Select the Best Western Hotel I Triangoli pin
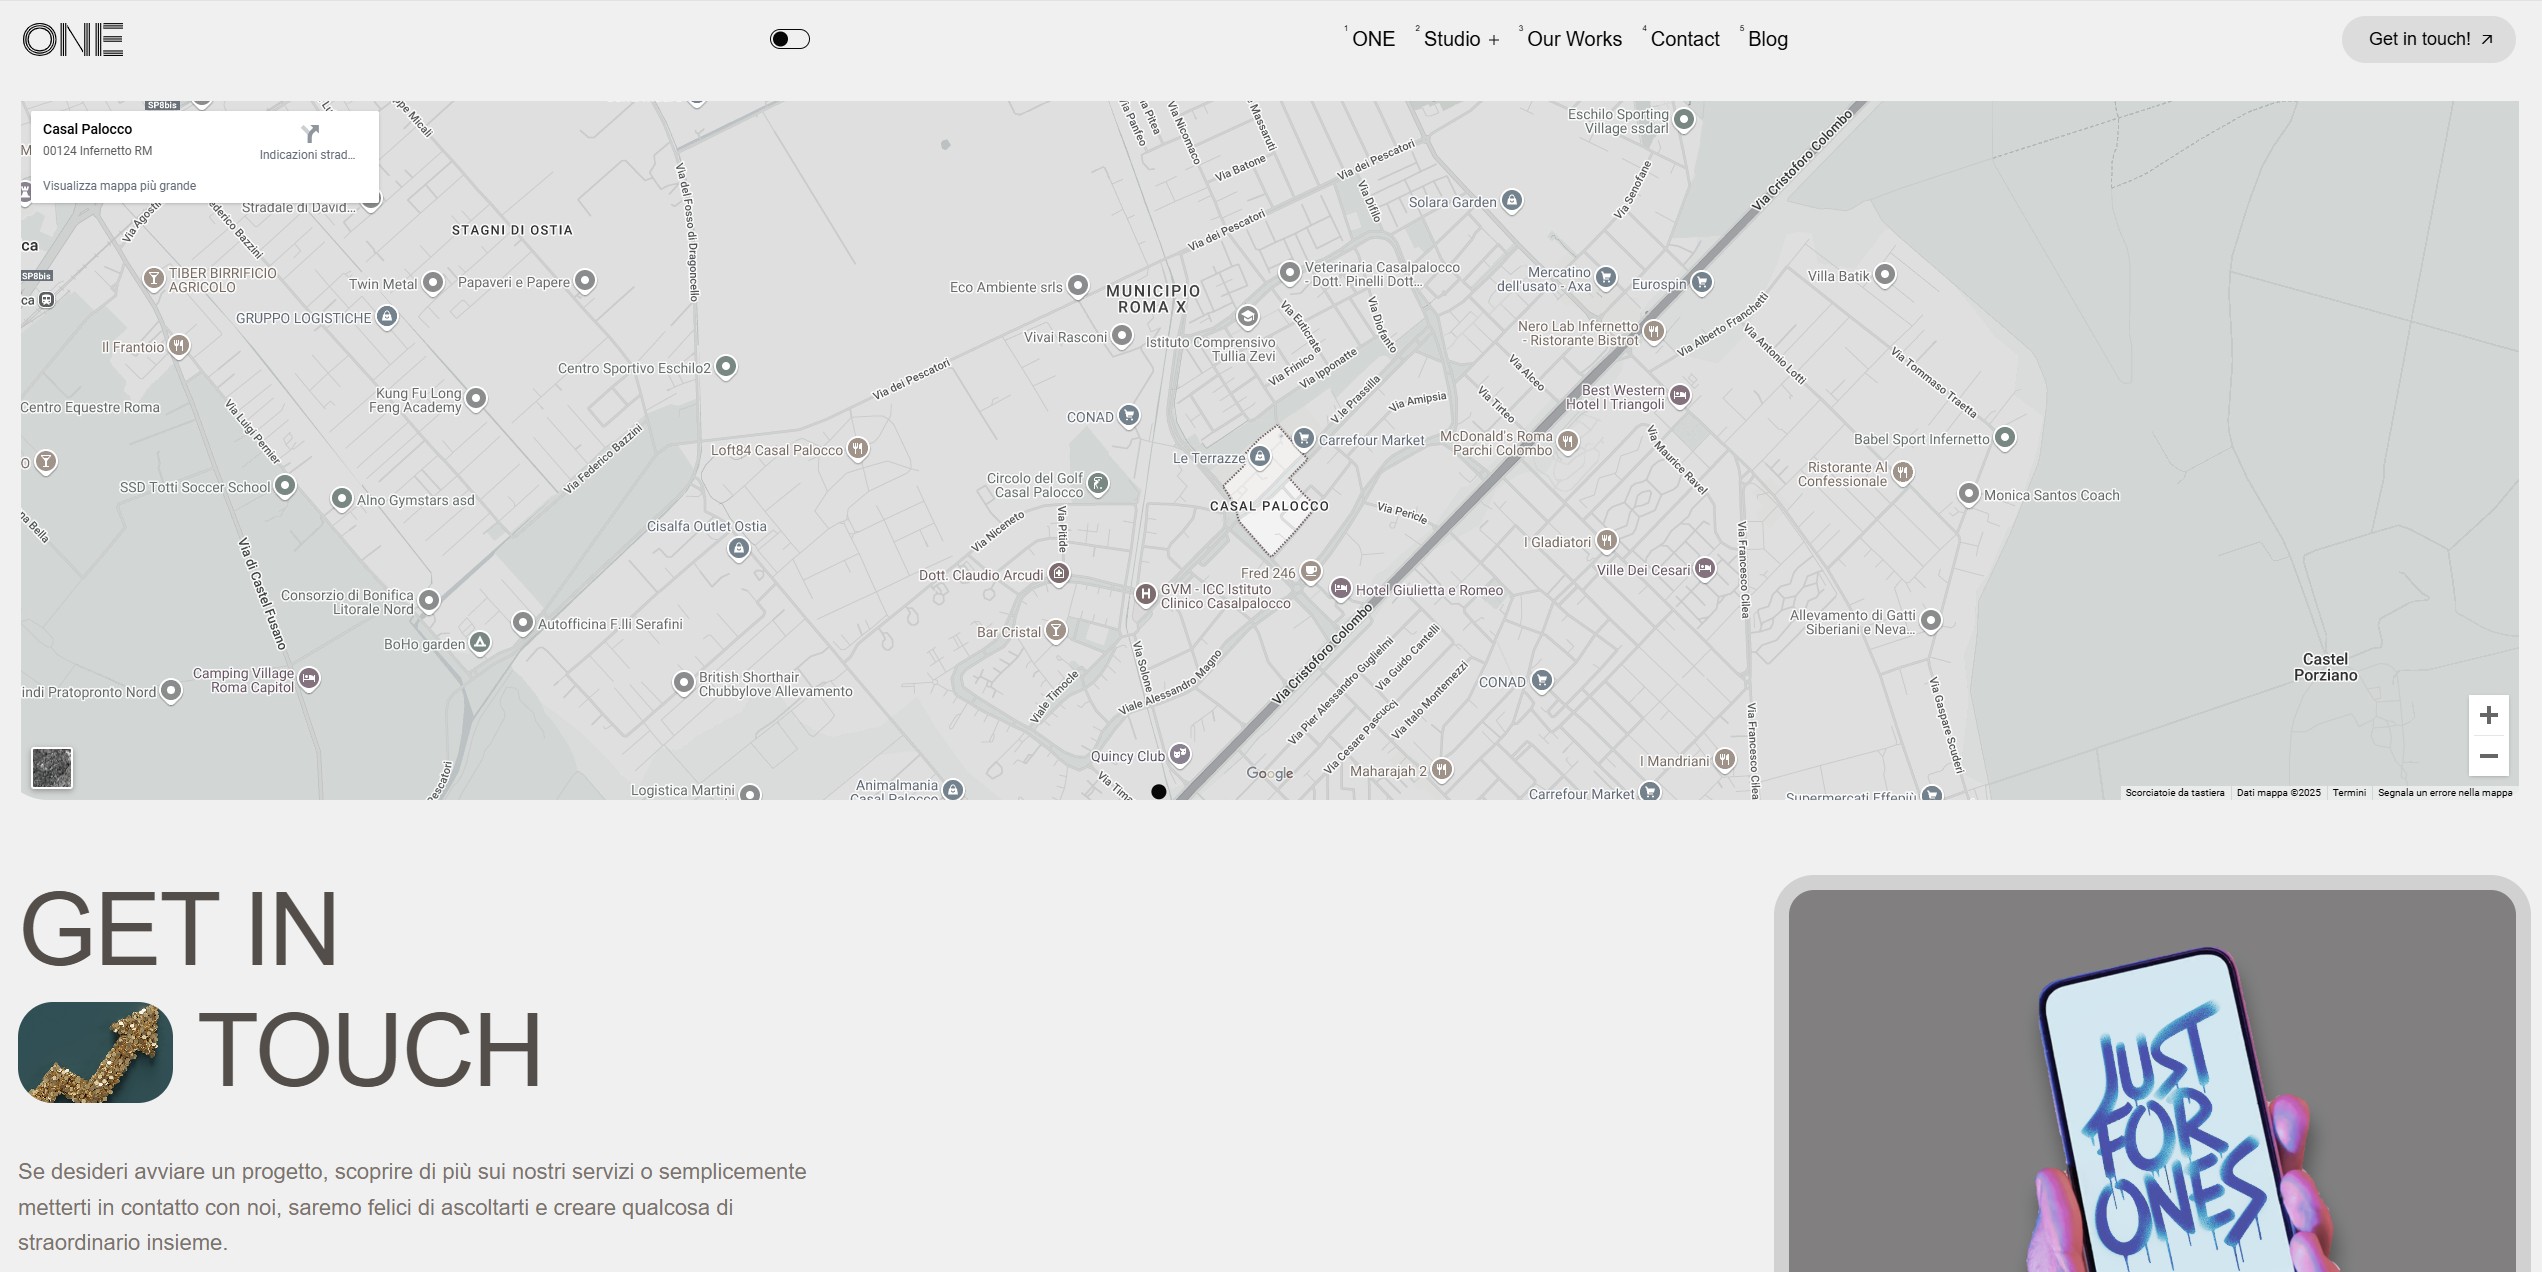 point(1680,396)
